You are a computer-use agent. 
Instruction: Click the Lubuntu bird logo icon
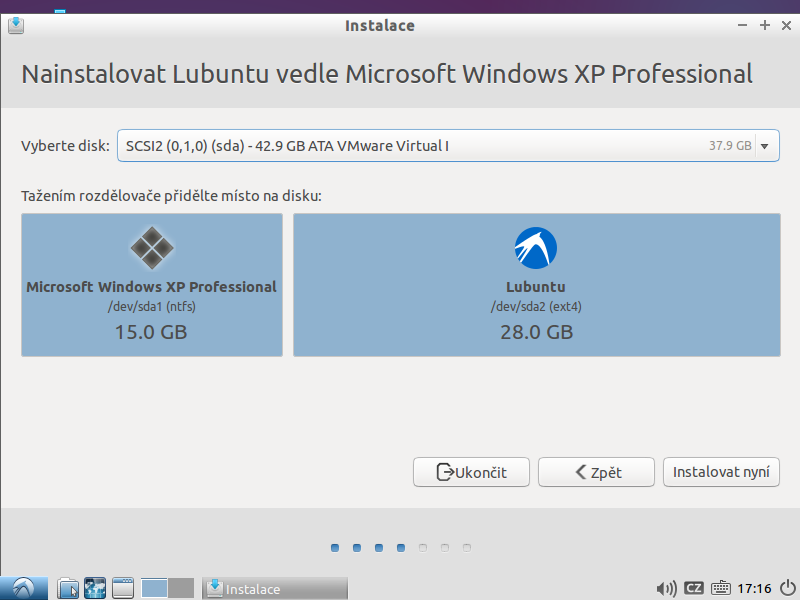(536, 248)
